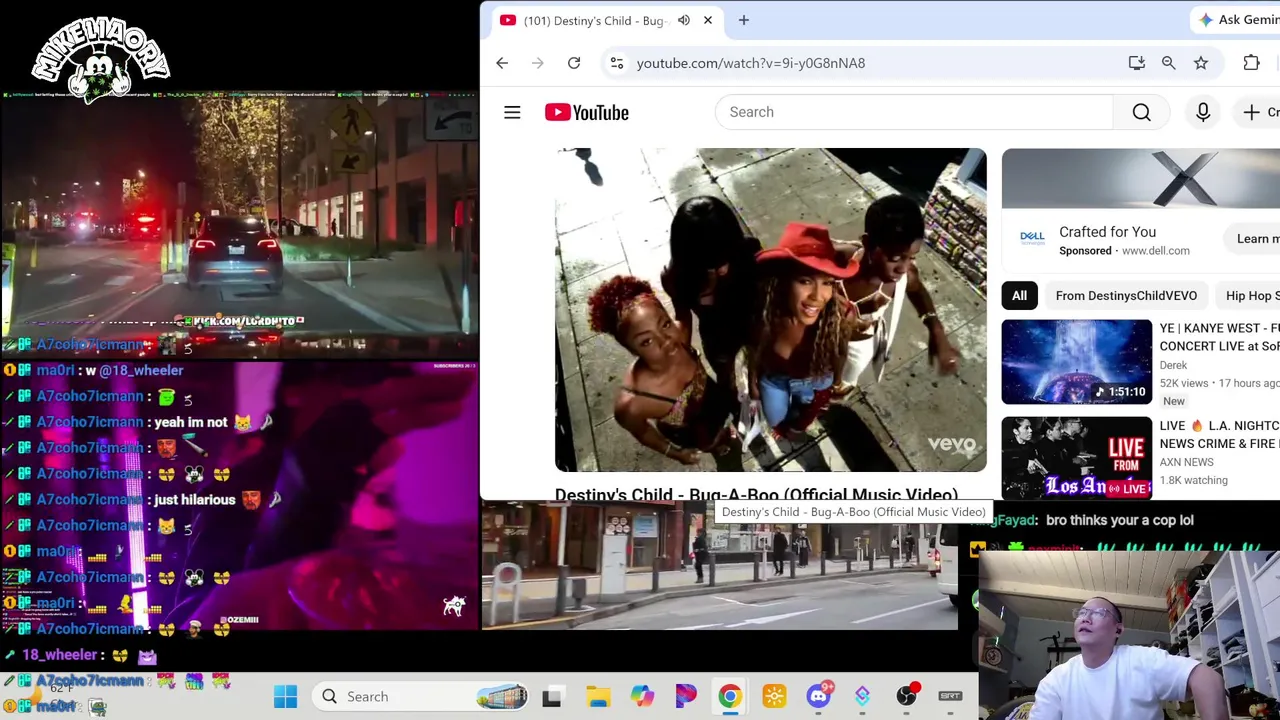The width and height of the screenshot is (1280, 720).
Task: Open 'LIVE L.A. NIGHTC...' video title
Action: tap(1219, 434)
